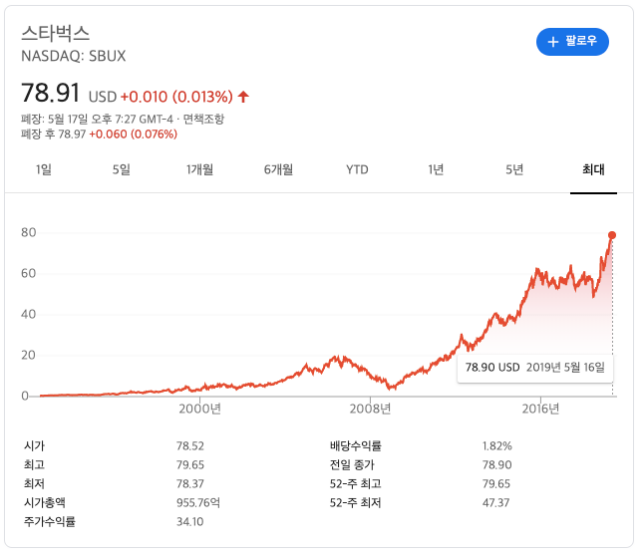The width and height of the screenshot is (640, 555).
Task: Select the 1일 time range tab
Action: click(44, 169)
